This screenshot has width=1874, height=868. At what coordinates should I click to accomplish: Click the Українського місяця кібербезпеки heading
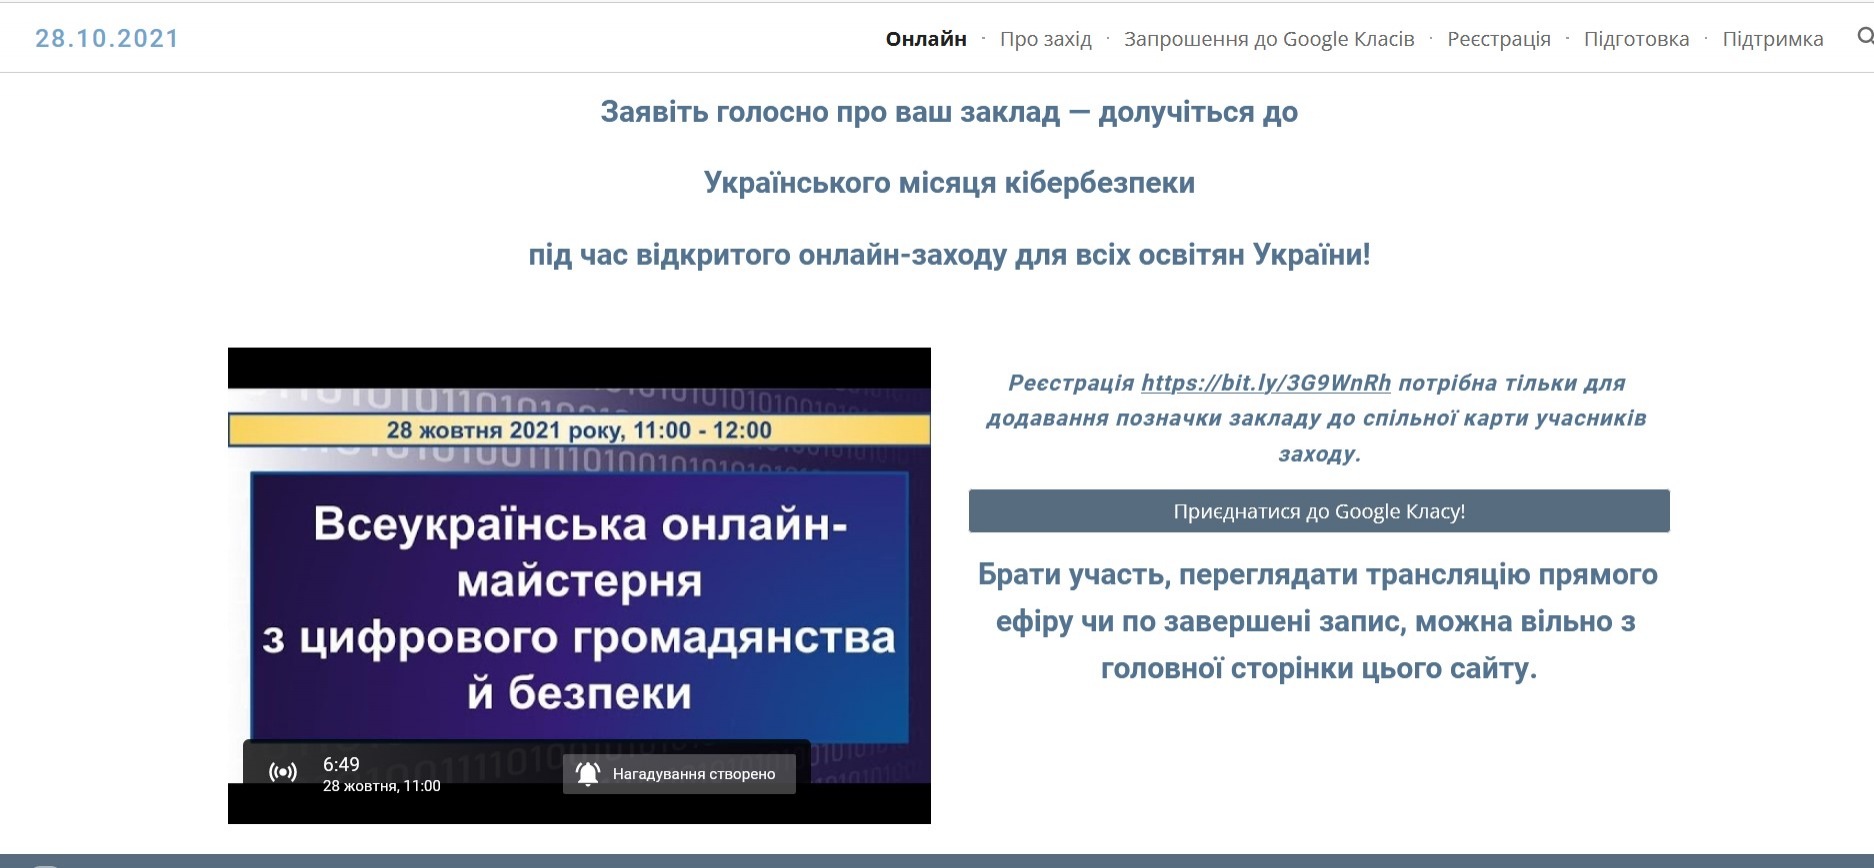point(948,183)
